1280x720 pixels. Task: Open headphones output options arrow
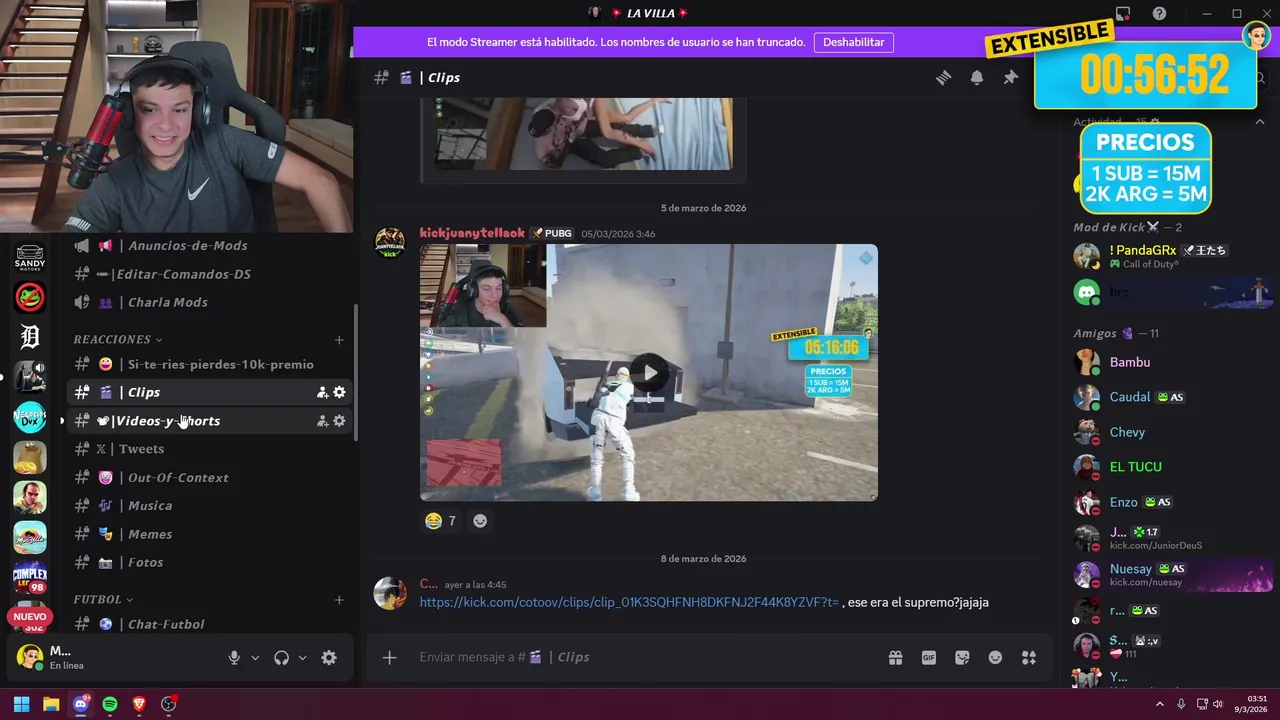point(302,657)
